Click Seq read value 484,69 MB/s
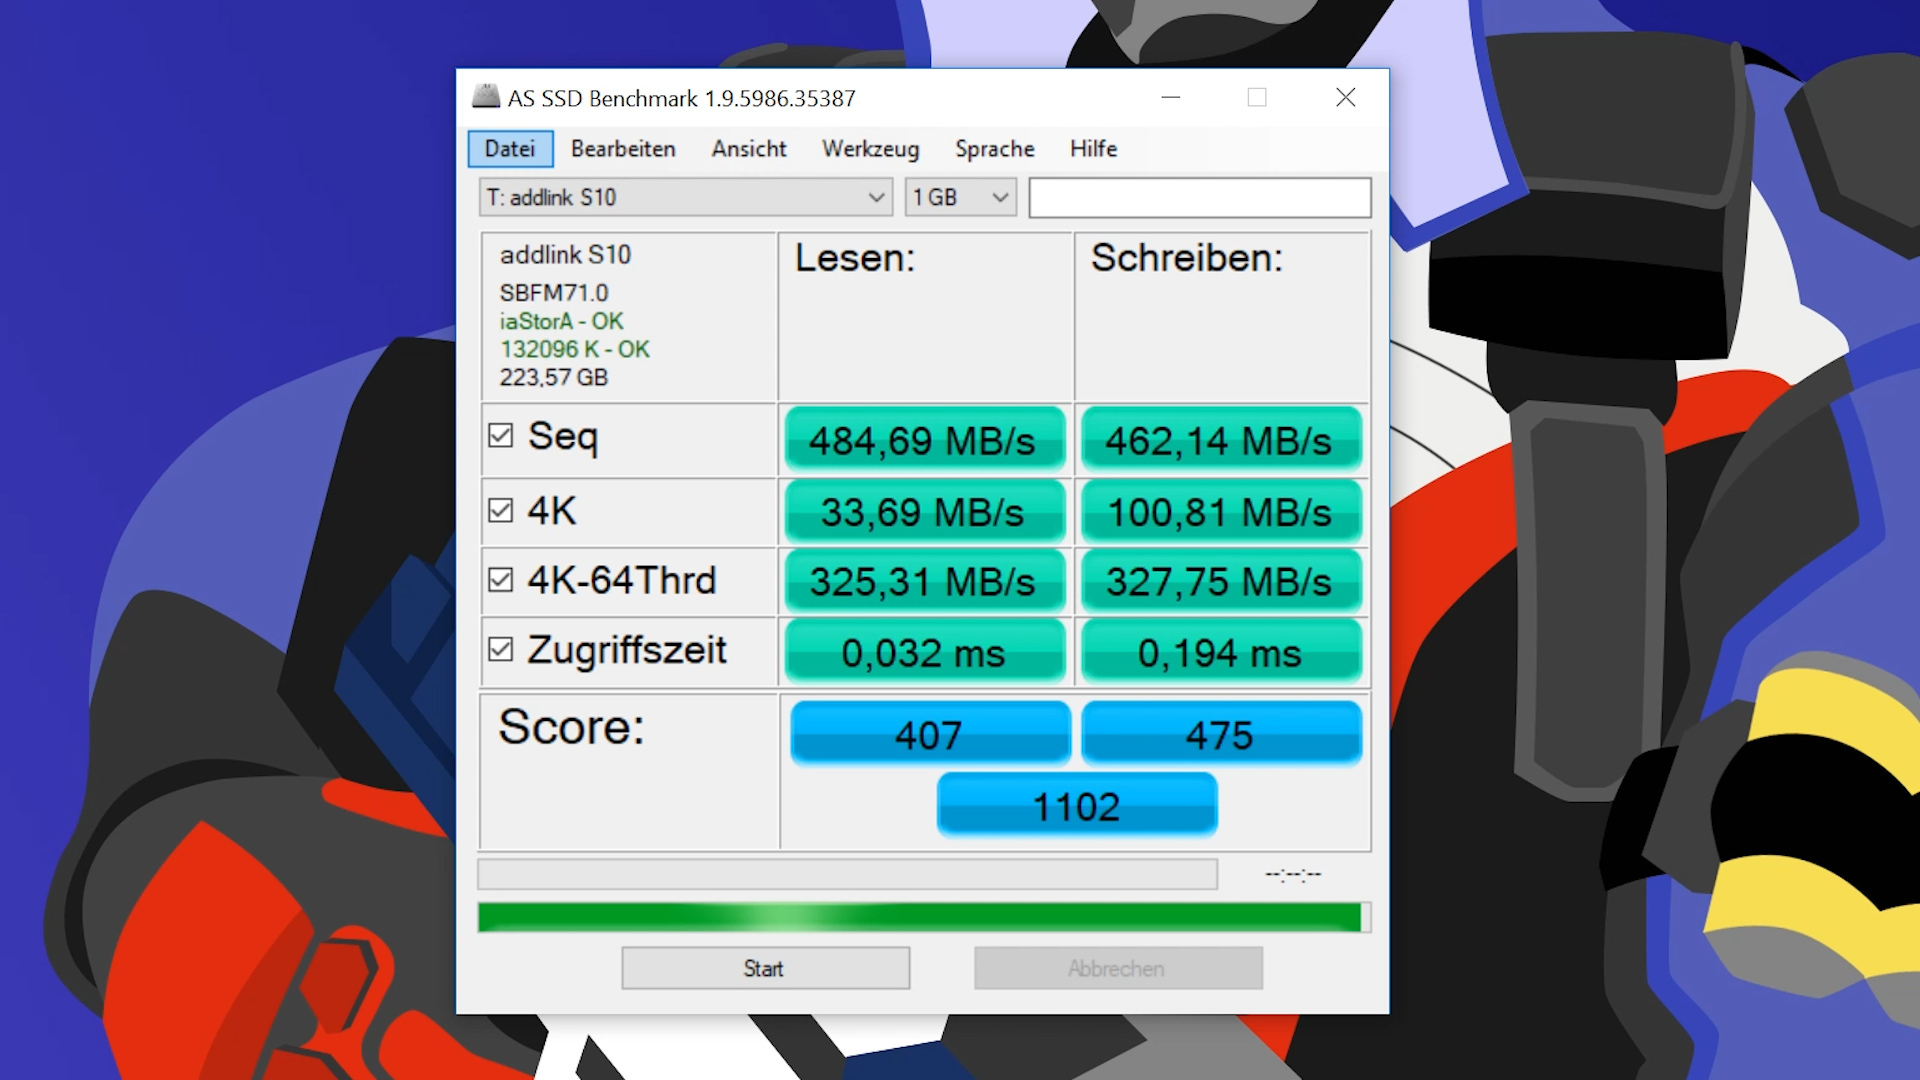 [x=925, y=439]
